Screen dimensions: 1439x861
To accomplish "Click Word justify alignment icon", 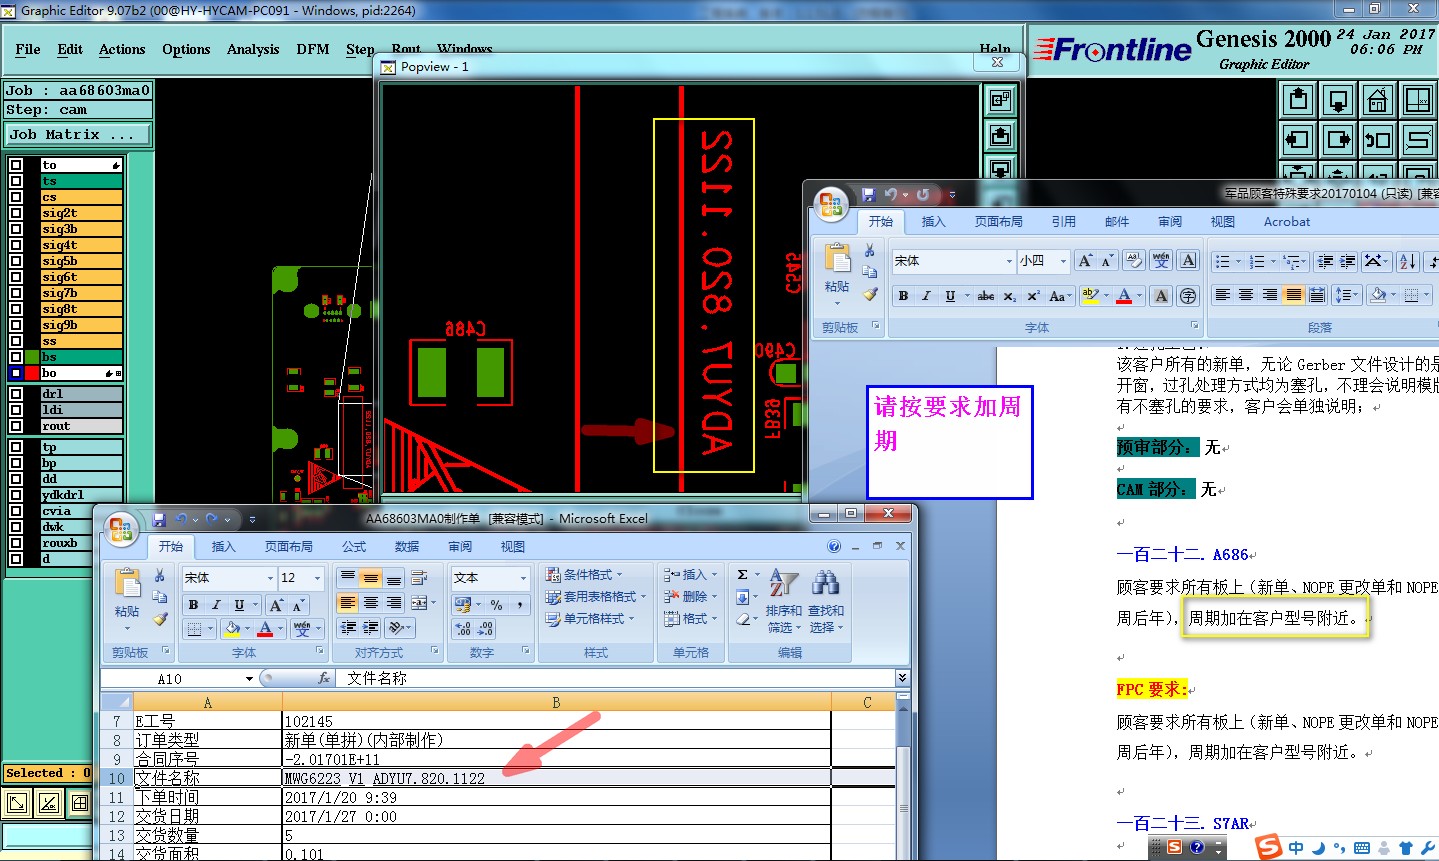I will pos(1293,295).
